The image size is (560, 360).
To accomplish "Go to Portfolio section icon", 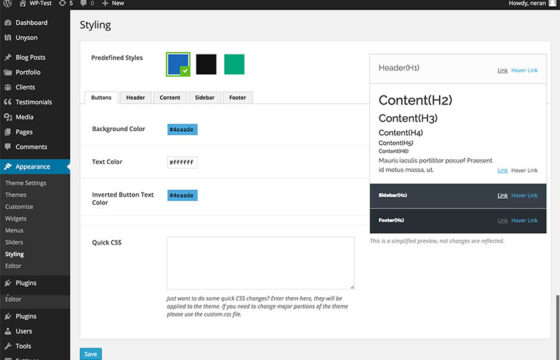I will (8, 72).
